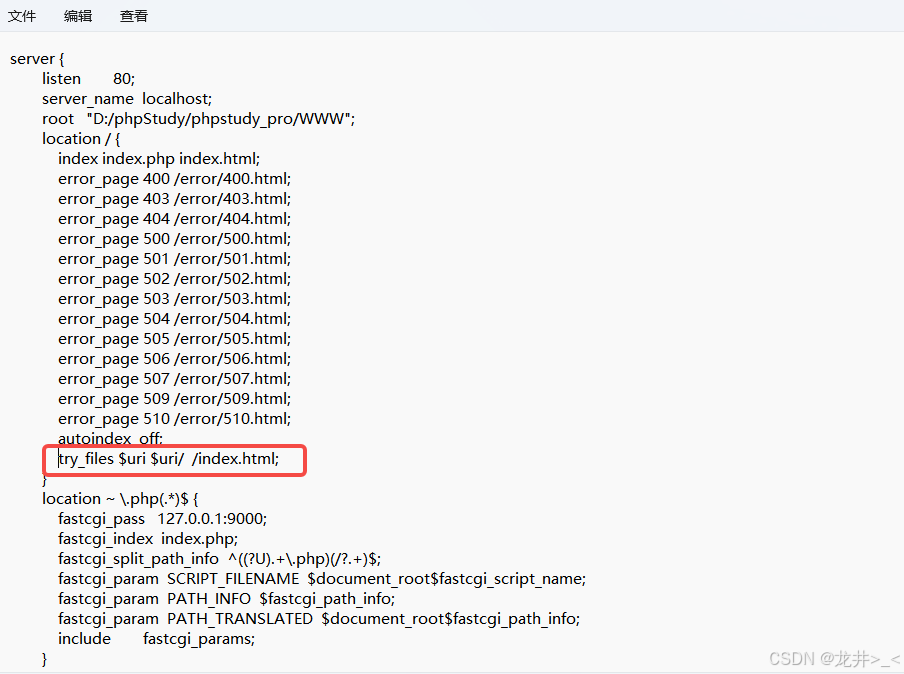Screen dimensions: 904x674
Task: Click the error_page 404 line
Action: pyautogui.click(x=174, y=219)
